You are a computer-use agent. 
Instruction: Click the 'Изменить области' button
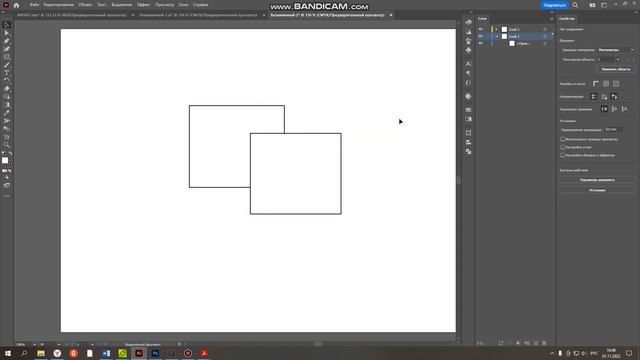tap(616, 69)
